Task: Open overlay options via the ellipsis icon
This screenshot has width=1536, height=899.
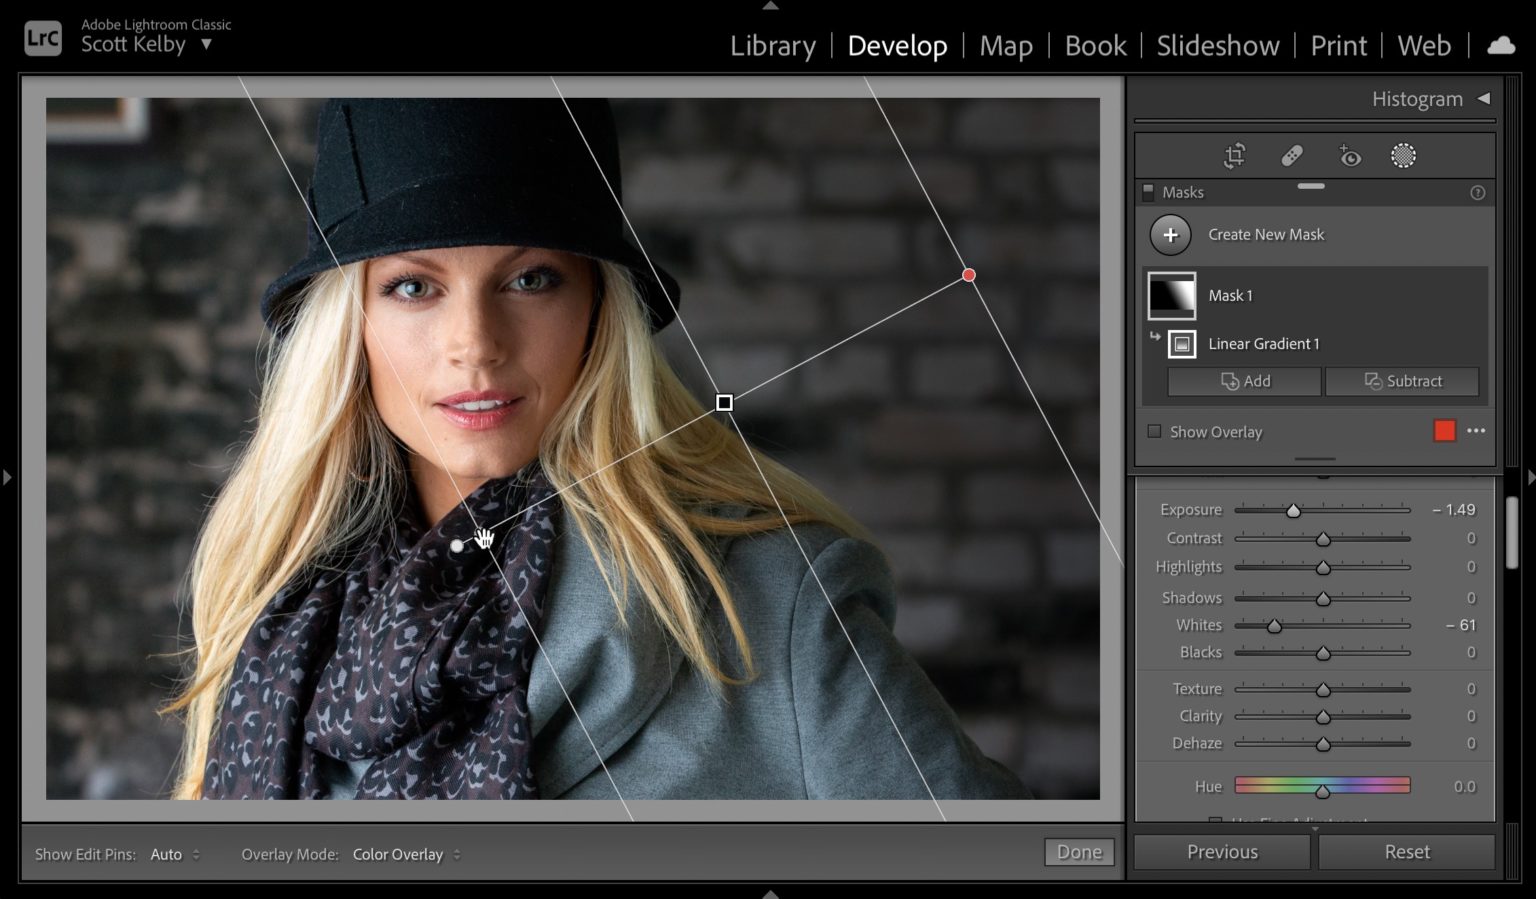Action: click(1477, 431)
